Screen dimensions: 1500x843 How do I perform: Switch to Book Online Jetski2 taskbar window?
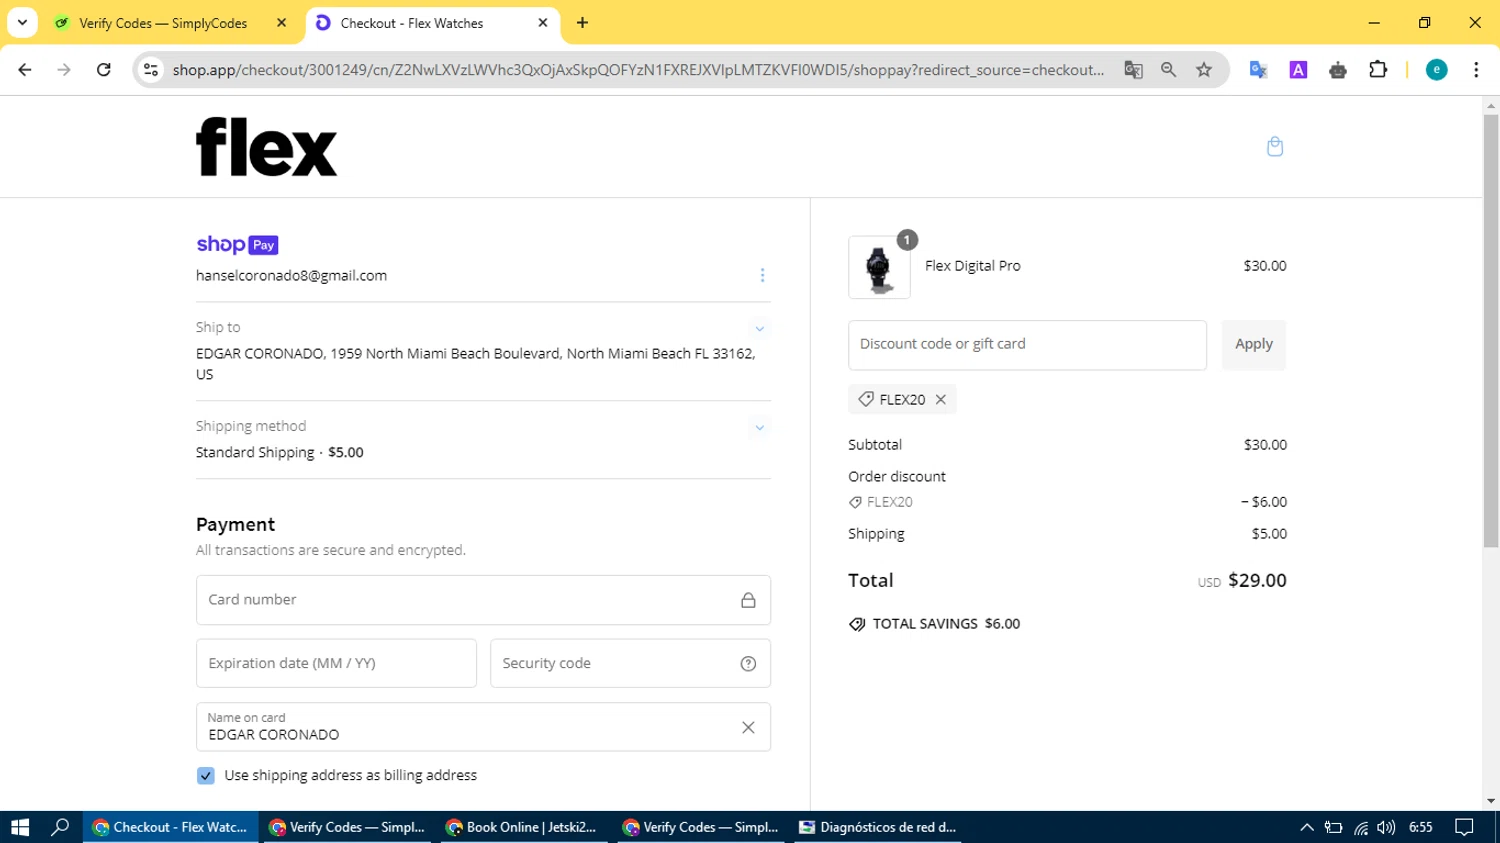[x=522, y=827]
